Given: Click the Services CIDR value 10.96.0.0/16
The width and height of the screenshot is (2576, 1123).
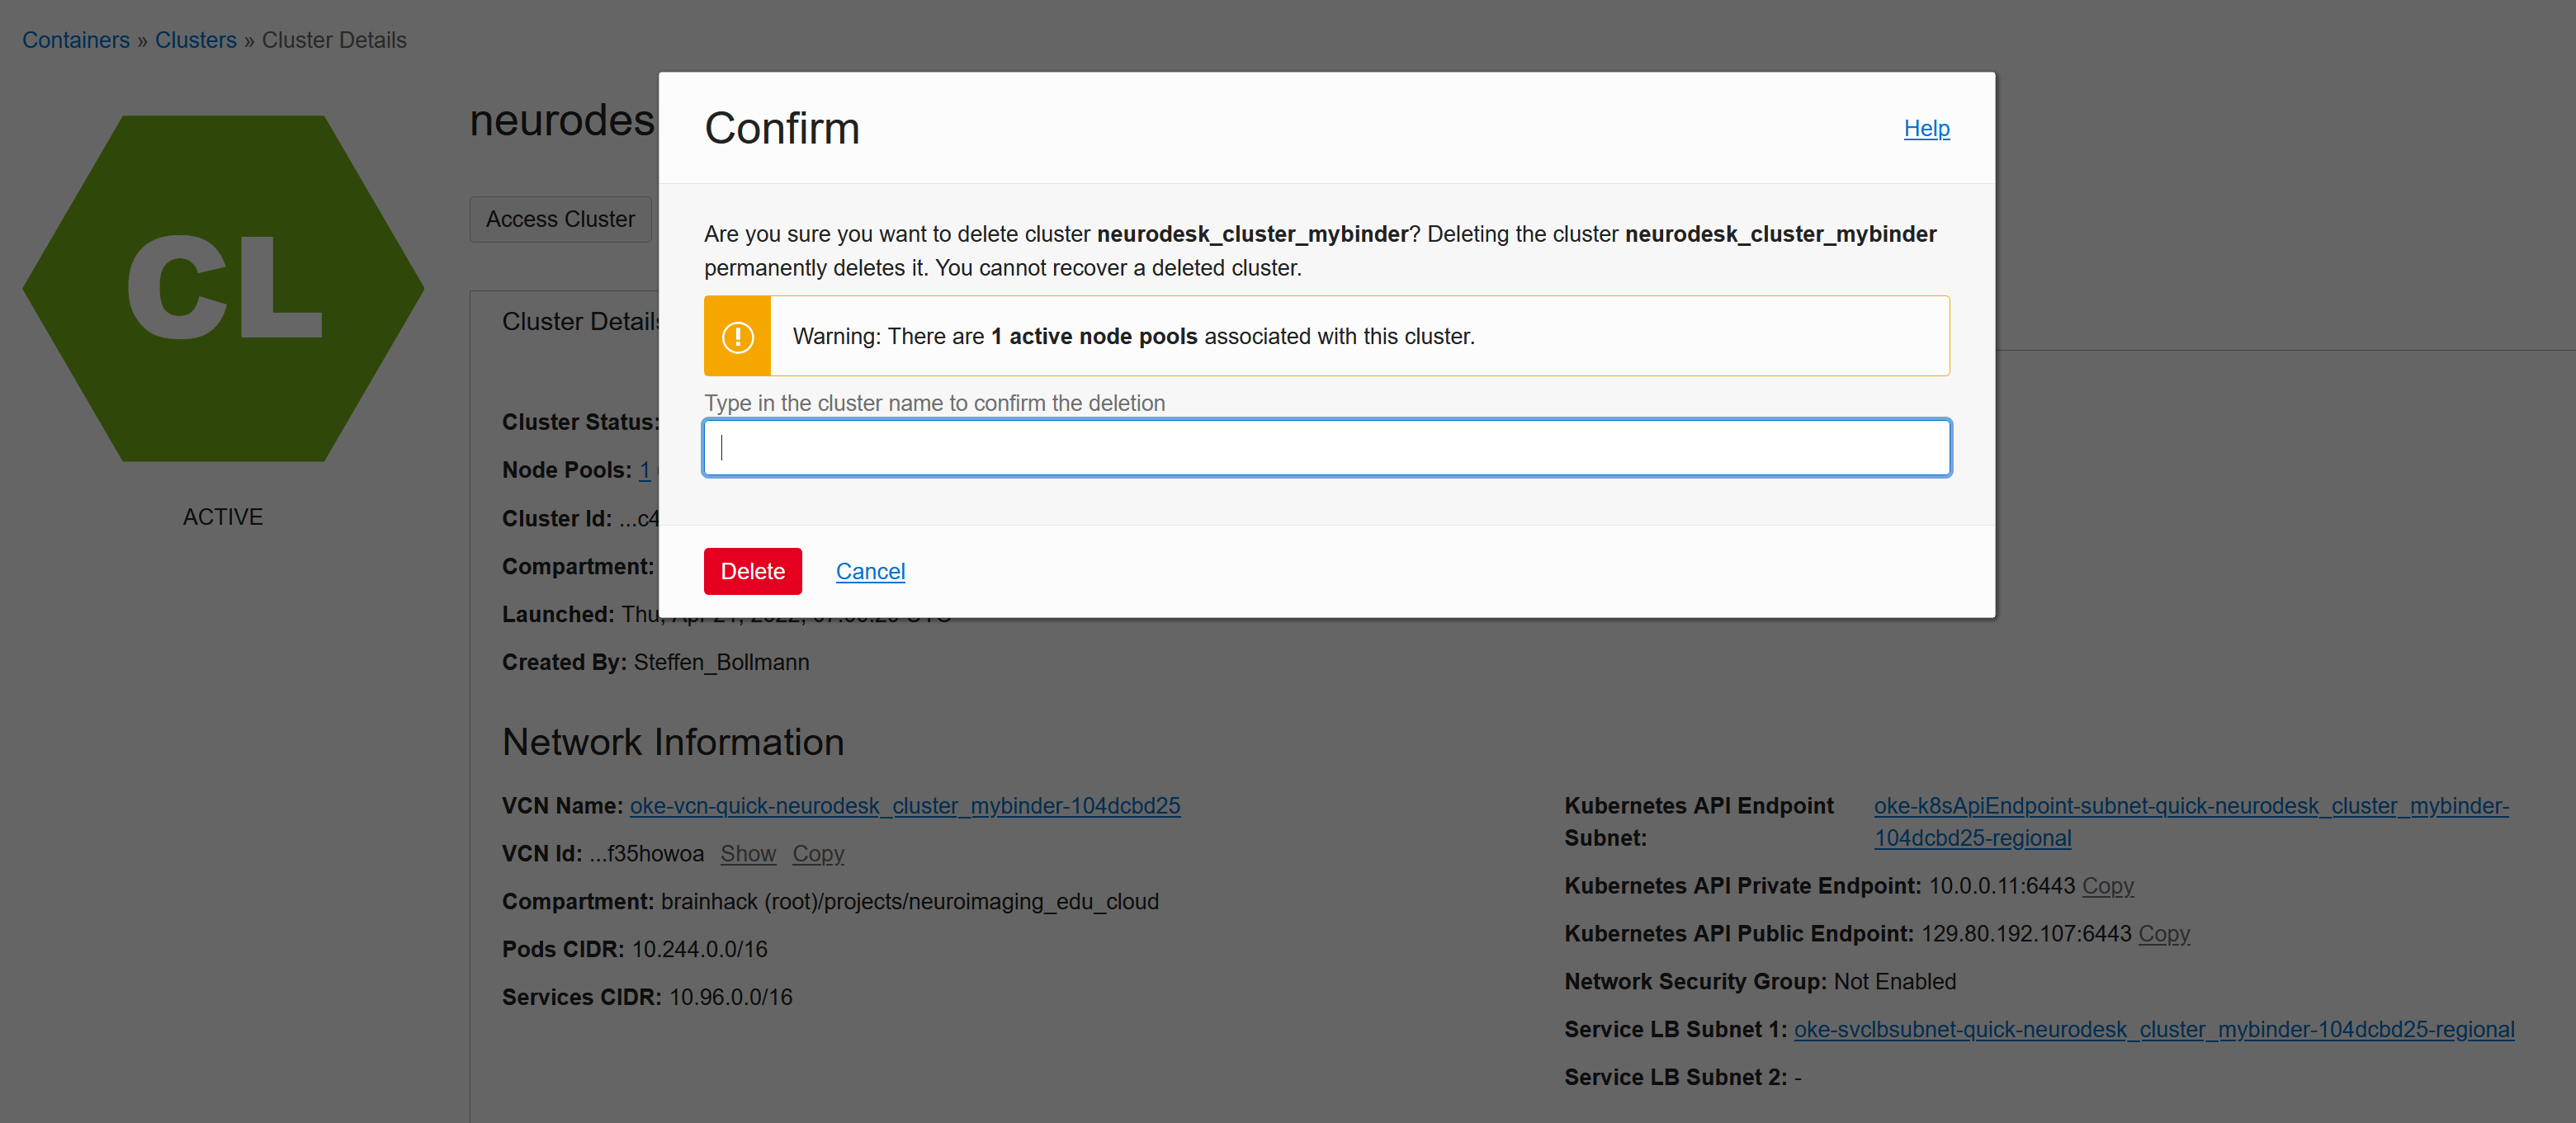Looking at the screenshot, I should [730, 997].
